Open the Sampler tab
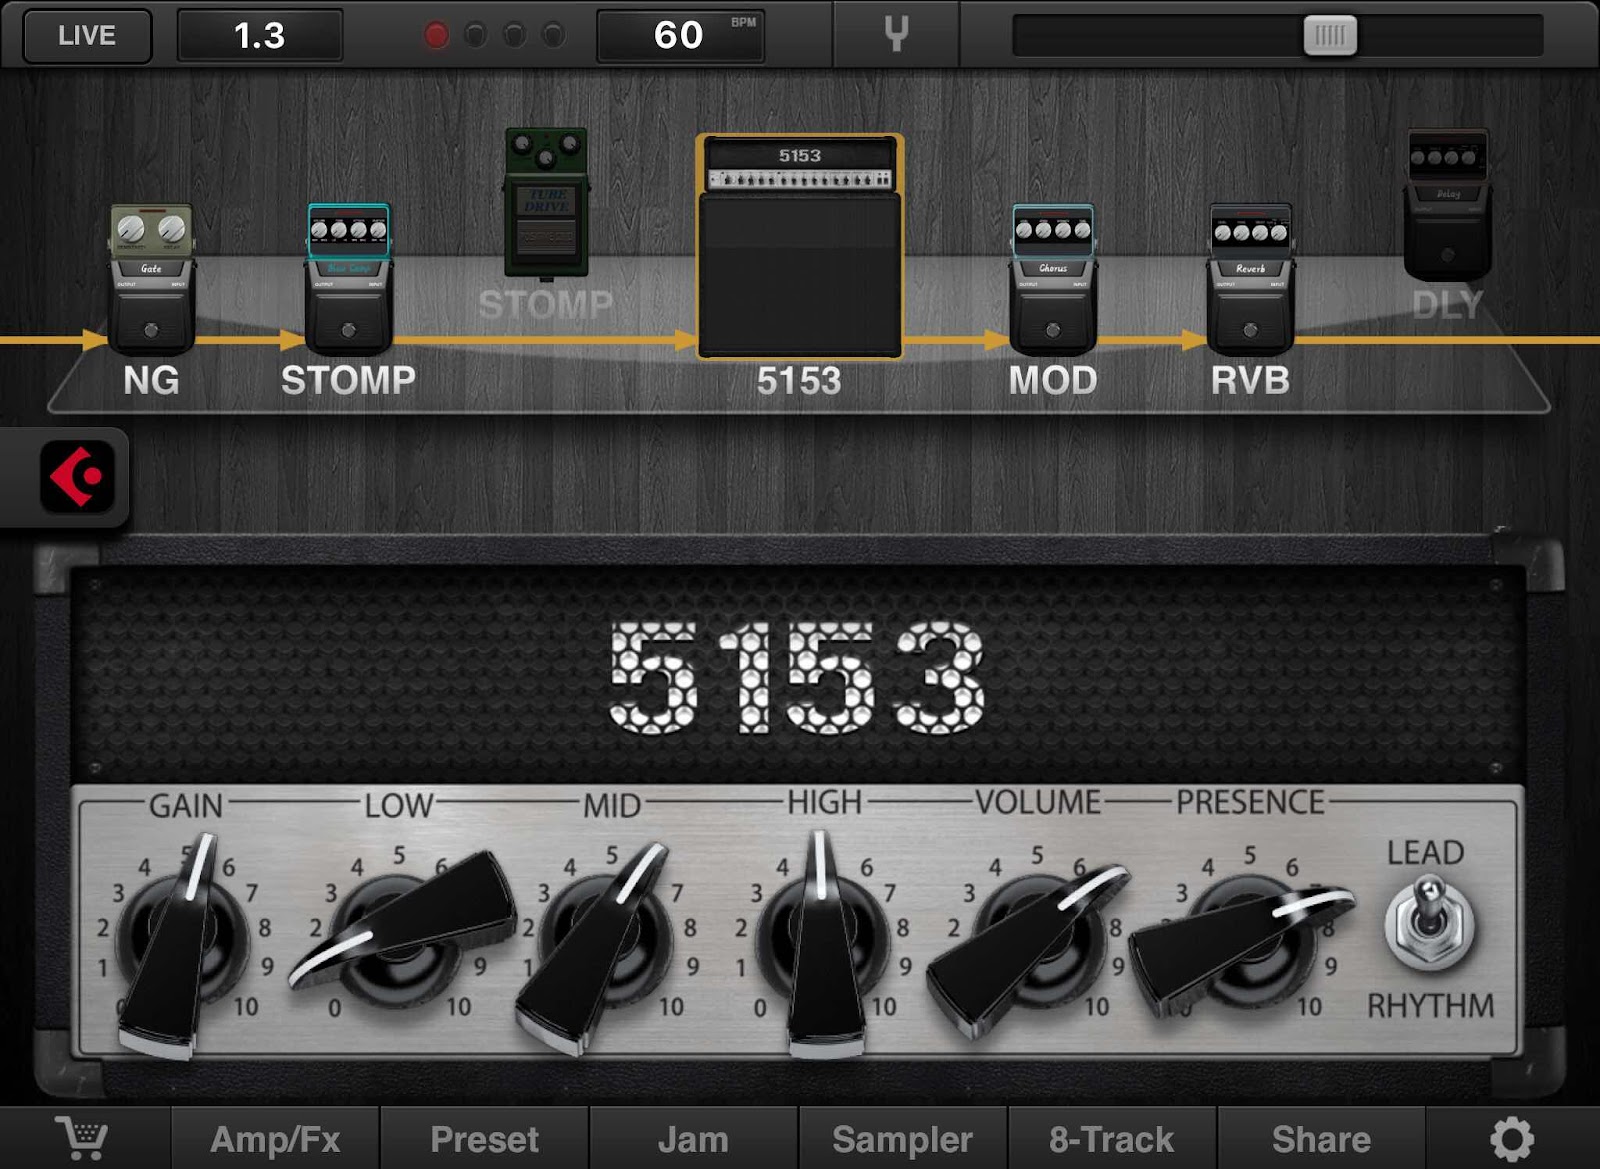This screenshot has width=1600, height=1169. click(902, 1139)
